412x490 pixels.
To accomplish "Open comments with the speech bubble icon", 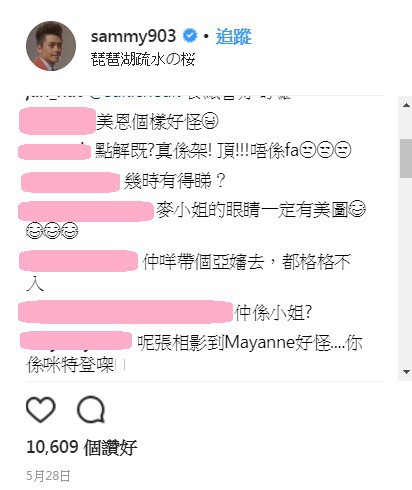I will [x=91, y=409].
